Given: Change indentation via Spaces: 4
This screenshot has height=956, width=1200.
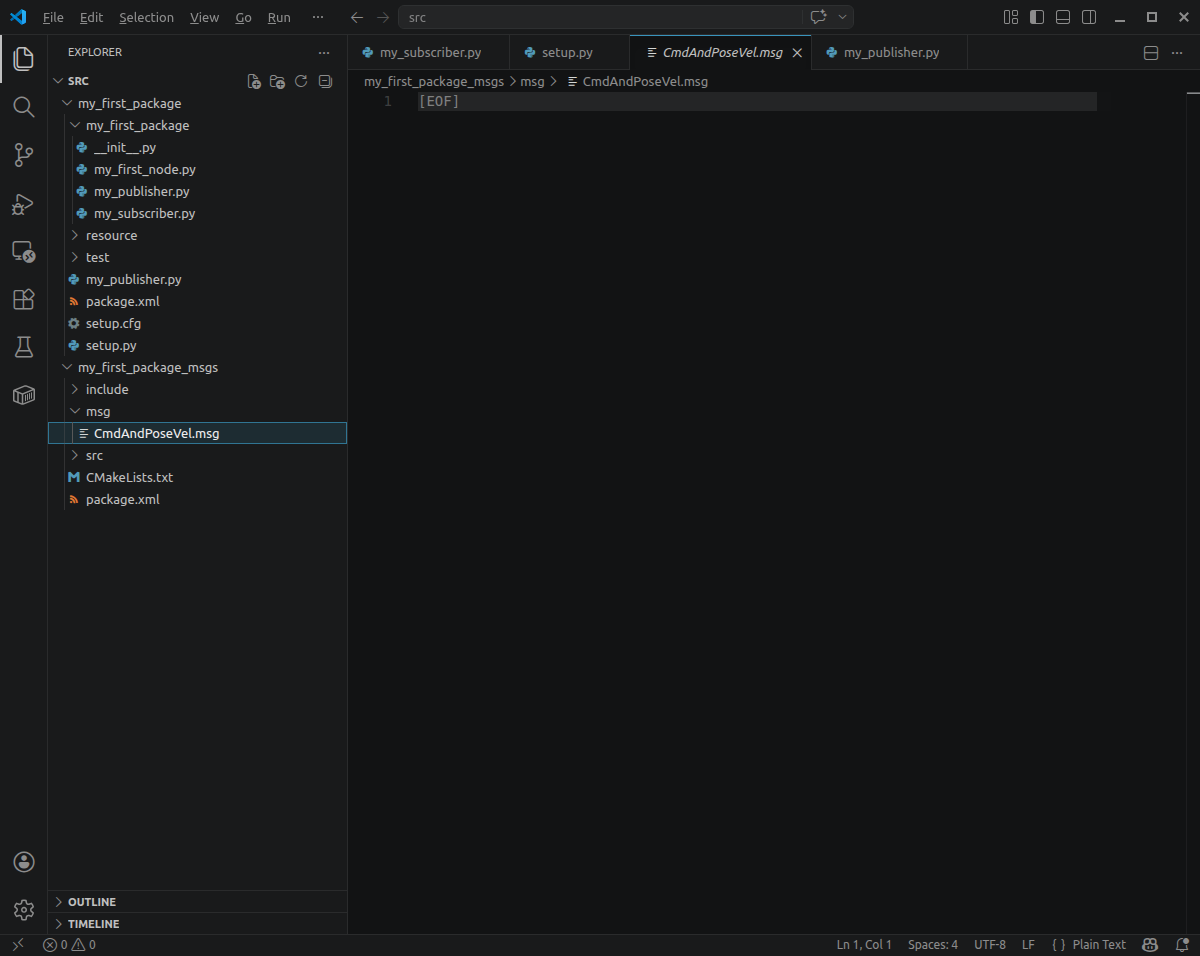Looking at the screenshot, I should tap(933, 944).
